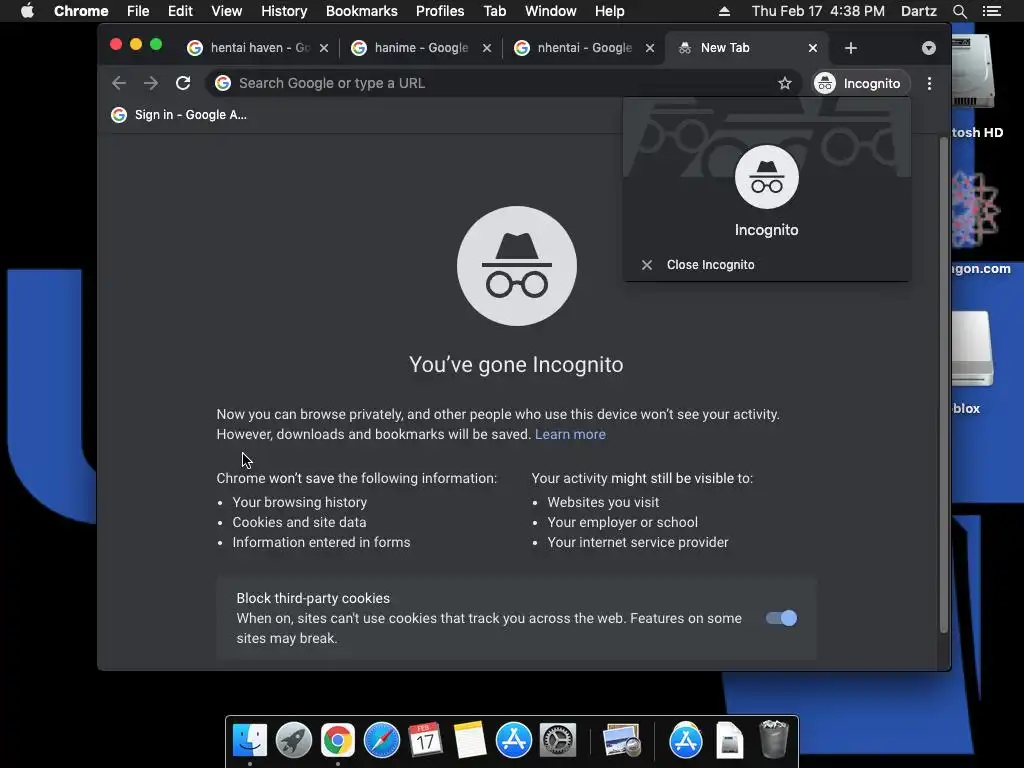Focus the Search Google or type a URL field
This screenshot has height=768, width=1024.
point(503,83)
